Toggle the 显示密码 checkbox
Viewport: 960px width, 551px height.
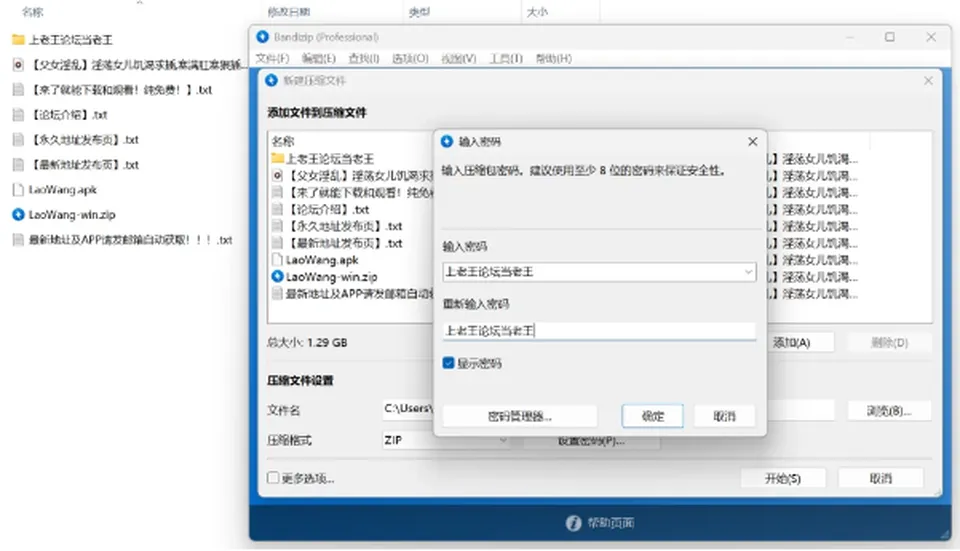[448, 363]
